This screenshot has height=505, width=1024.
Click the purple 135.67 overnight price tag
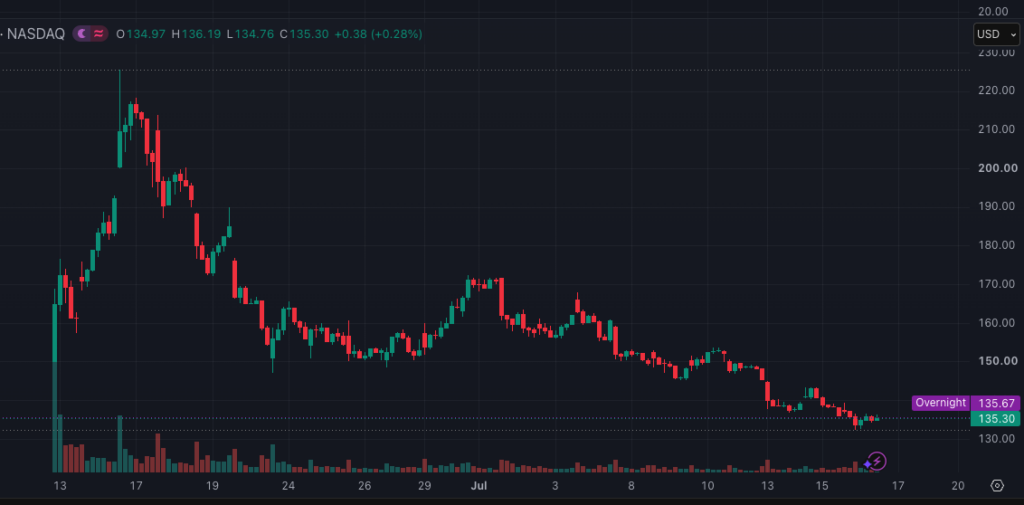click(x=995, y=403)
